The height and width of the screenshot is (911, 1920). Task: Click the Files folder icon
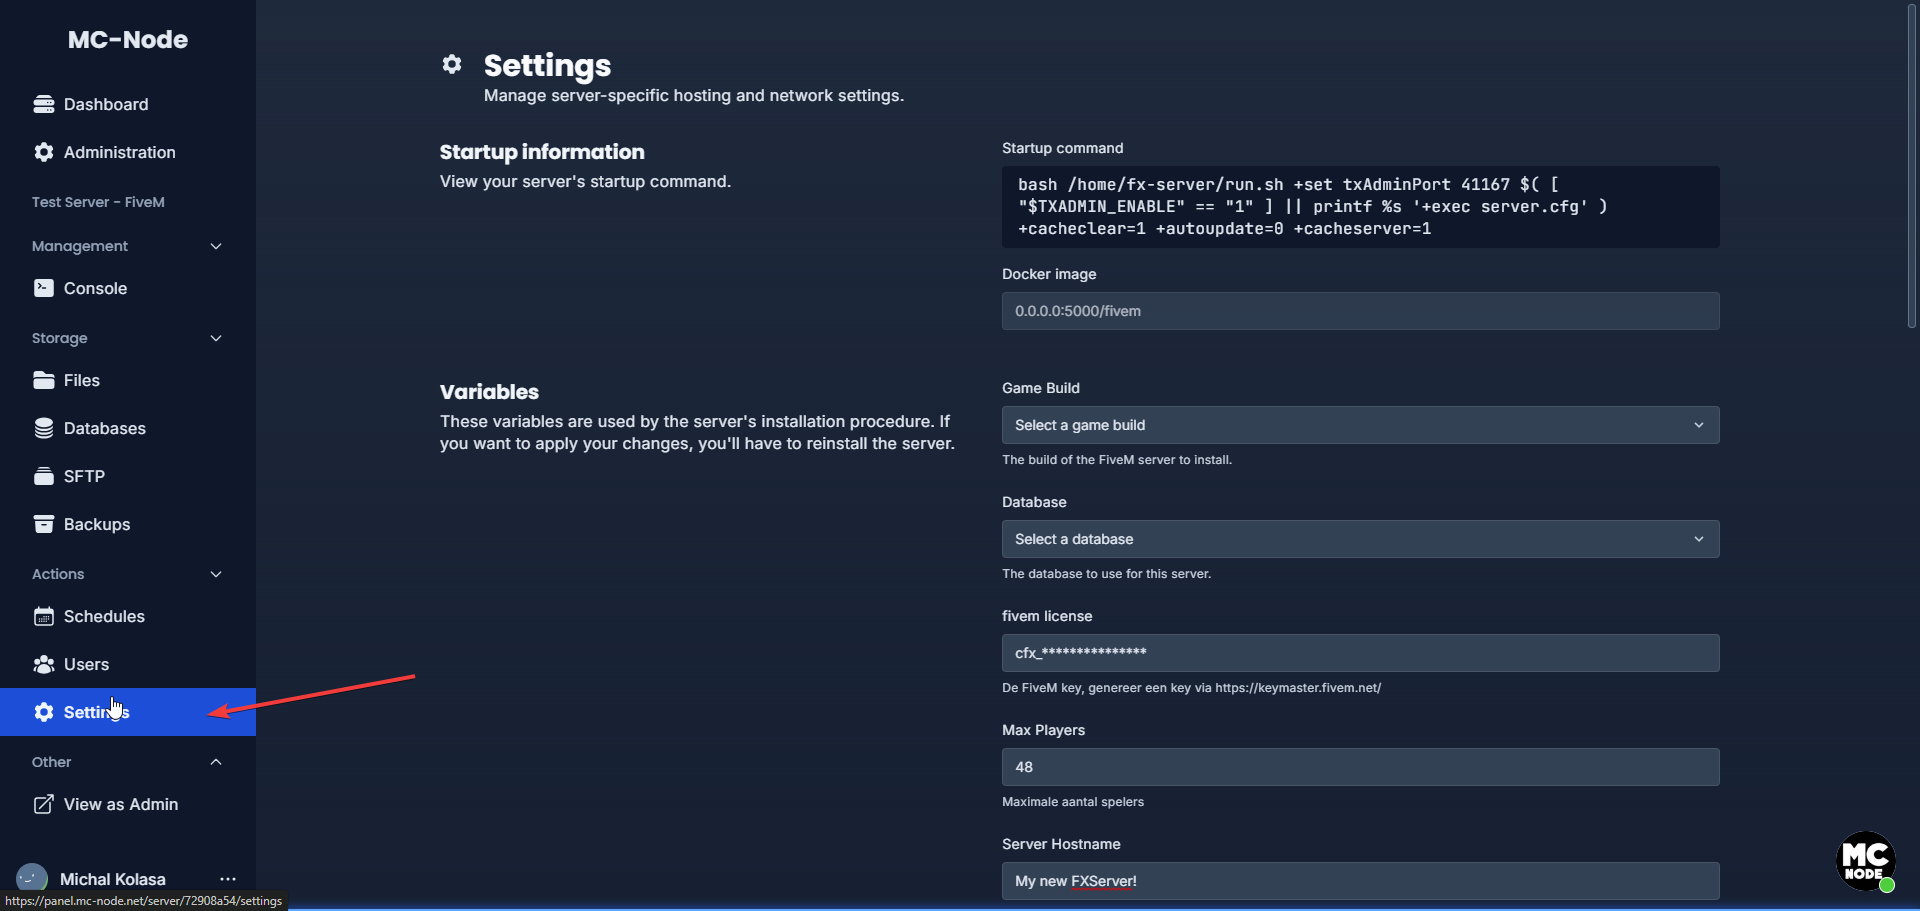(x=43, y=380)
